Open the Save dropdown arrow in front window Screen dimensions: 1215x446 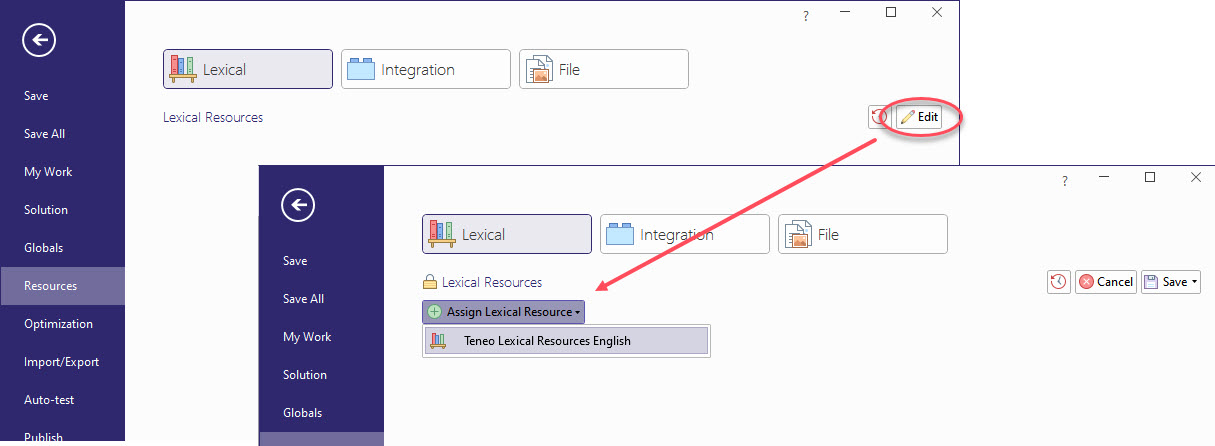click(1194, 282)
